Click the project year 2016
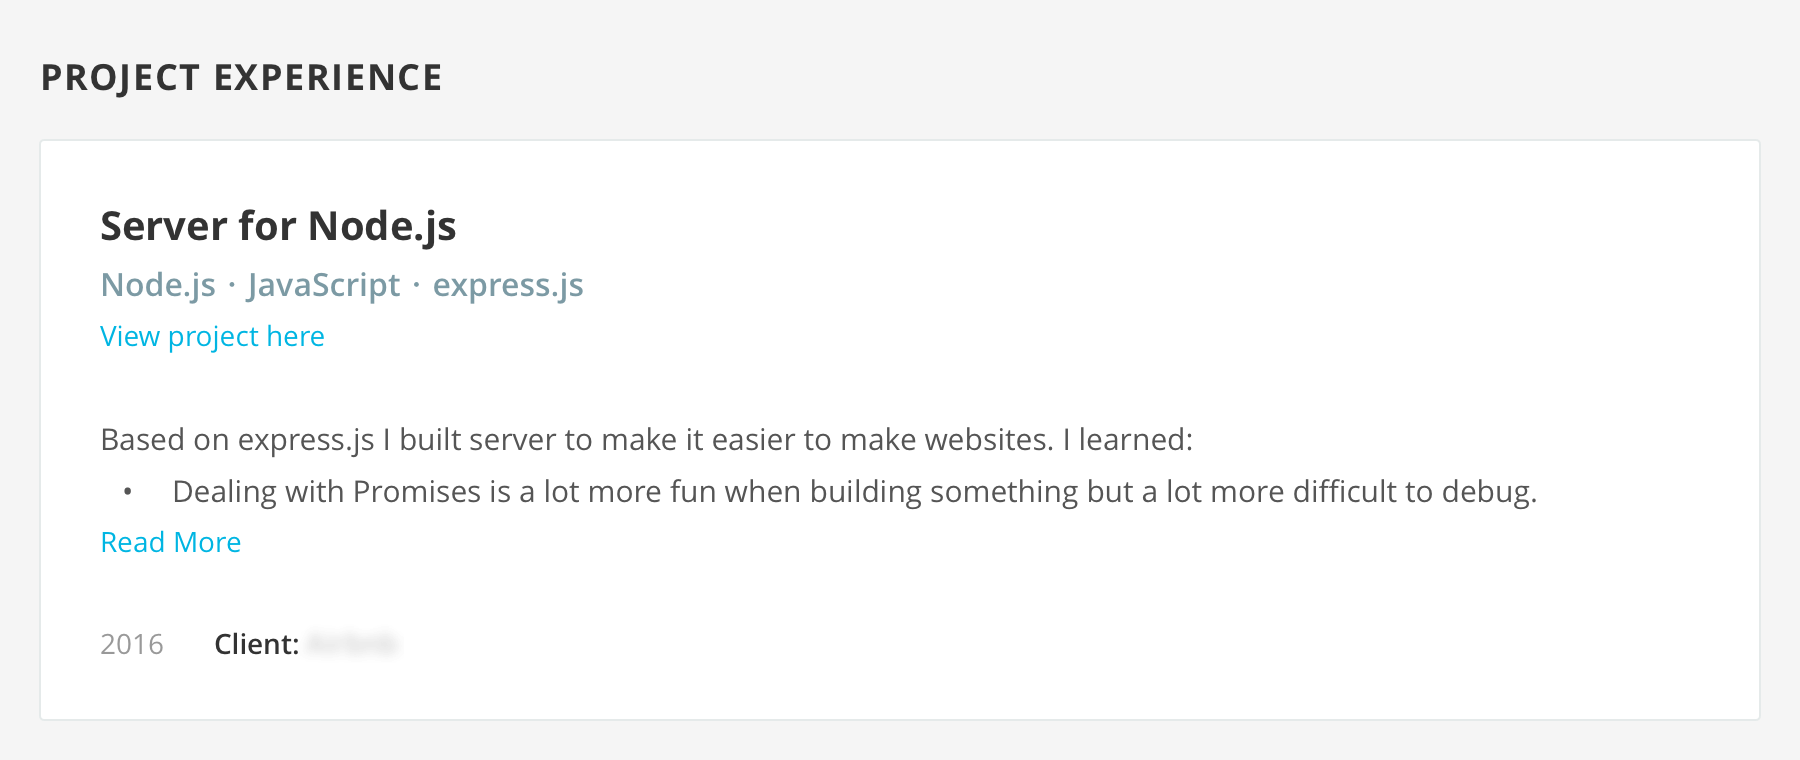Image resolution: width=1800 pixels, height=760 pixels. point(132,644)
